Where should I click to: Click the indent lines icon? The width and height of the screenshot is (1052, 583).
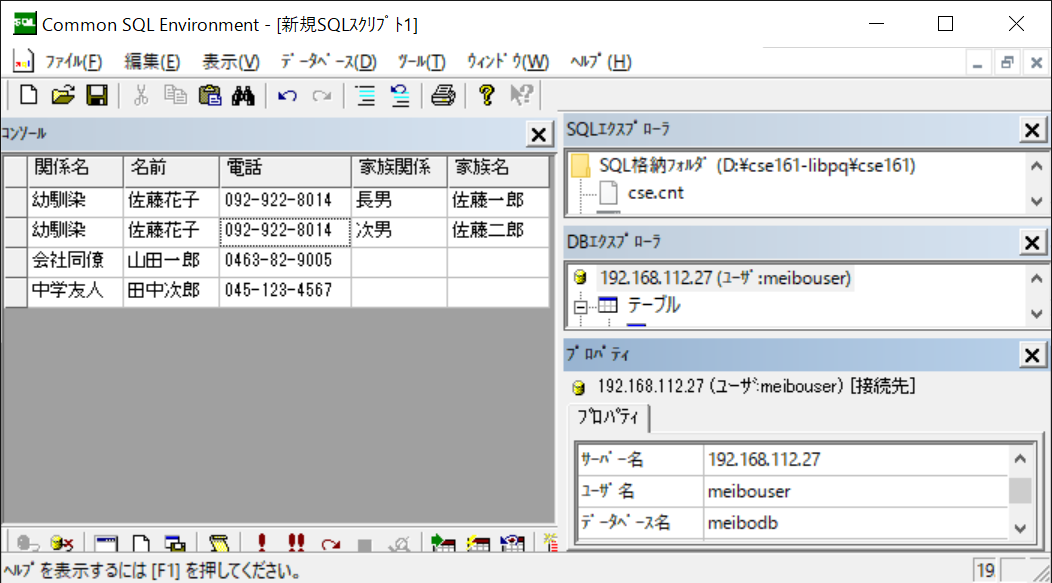366,95
